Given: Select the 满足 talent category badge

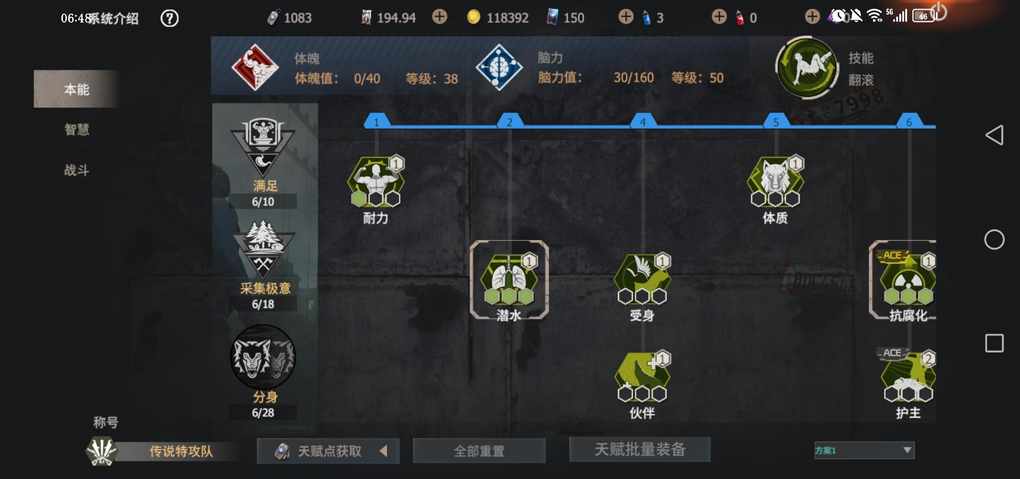Looking at the screenshot, I should click(x=263, y=148).
